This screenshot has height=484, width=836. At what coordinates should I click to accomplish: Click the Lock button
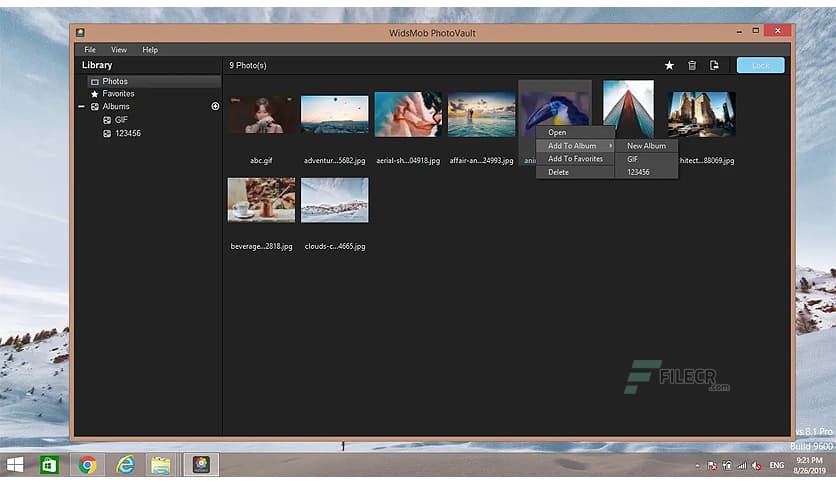pyautogui.click(x=760, y=65)
